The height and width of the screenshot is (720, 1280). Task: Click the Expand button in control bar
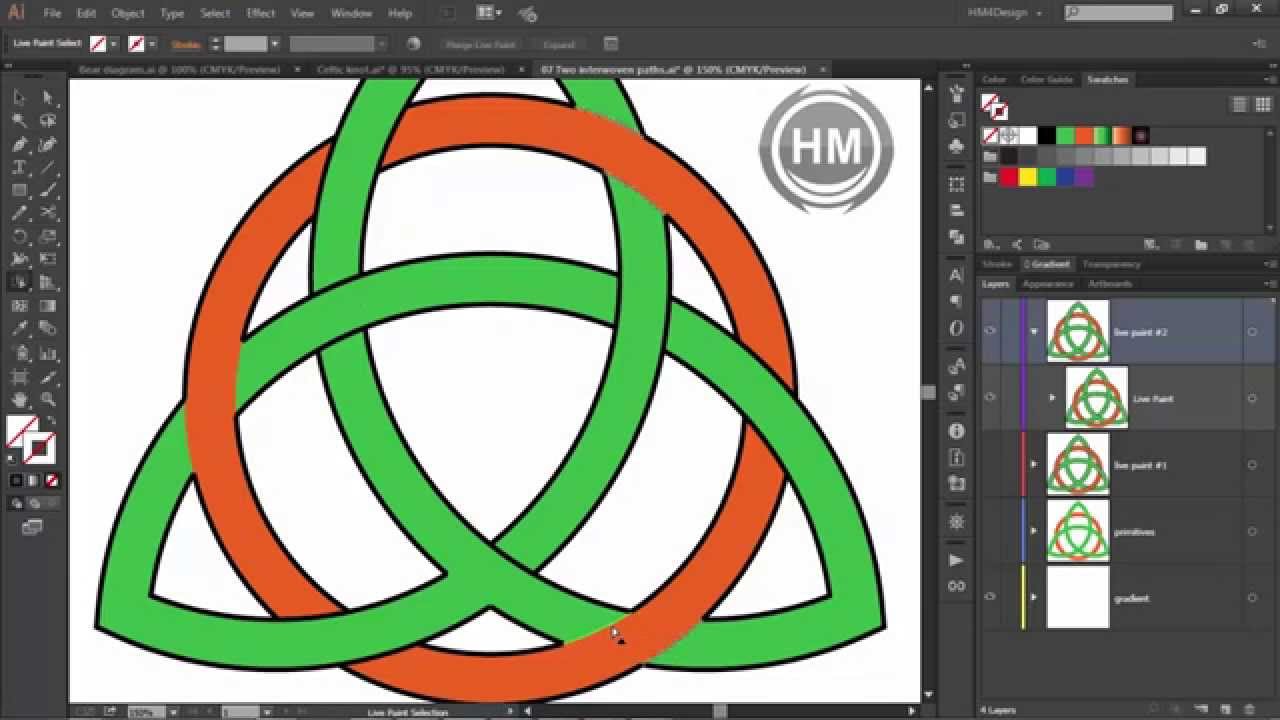(x=558, y=44)
